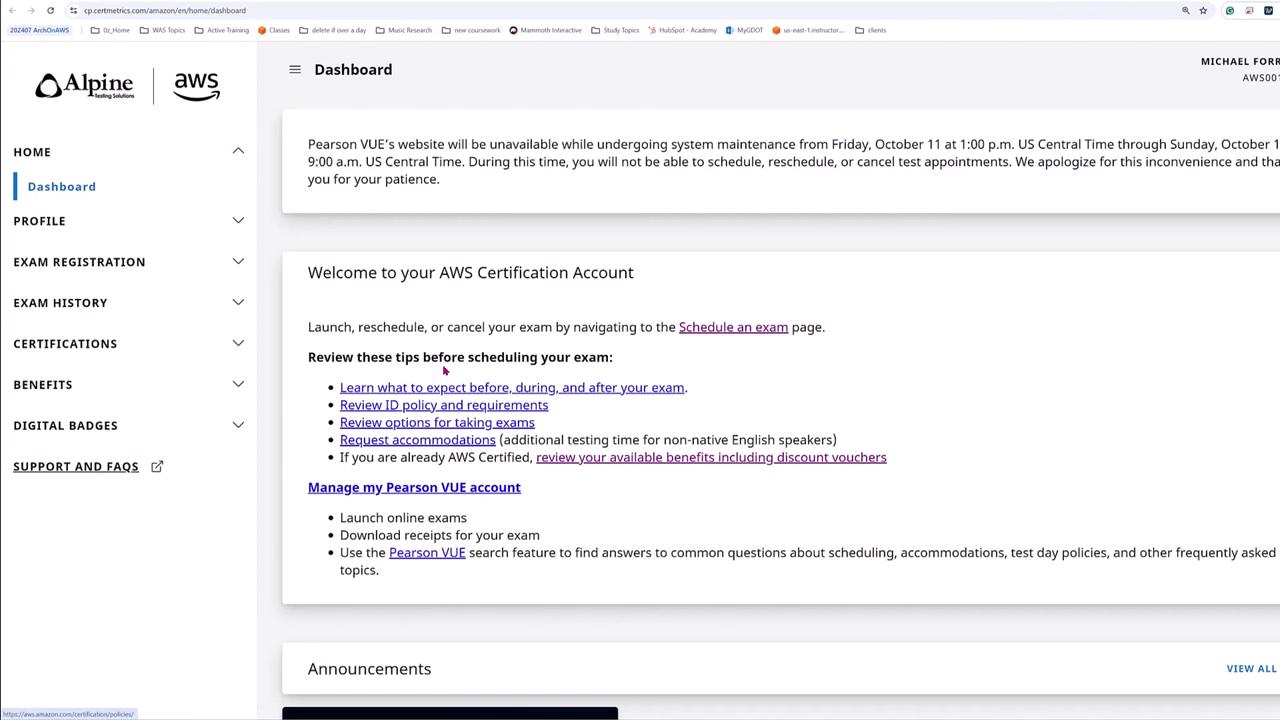Open the Schedule an exam link
The image size is (1280, 720).
(x=733, y=327)
